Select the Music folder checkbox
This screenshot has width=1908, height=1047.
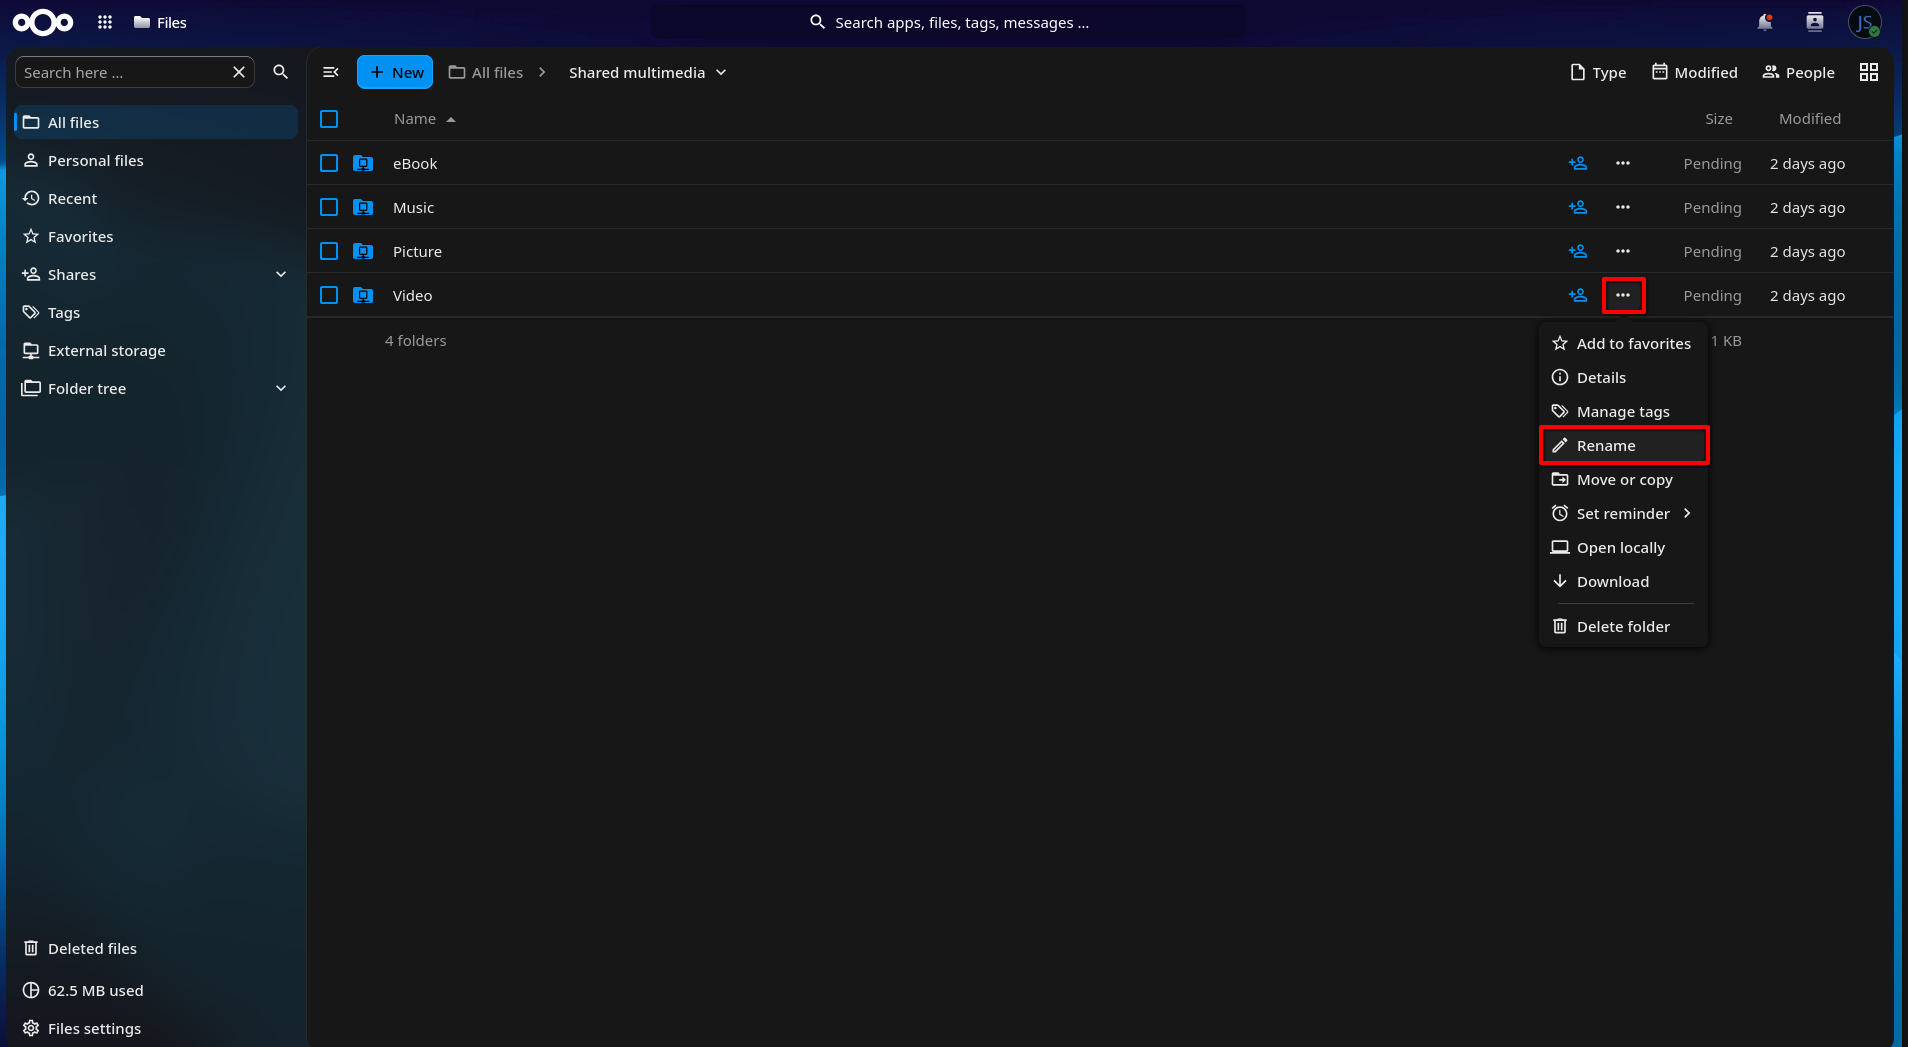pos(329,207)
